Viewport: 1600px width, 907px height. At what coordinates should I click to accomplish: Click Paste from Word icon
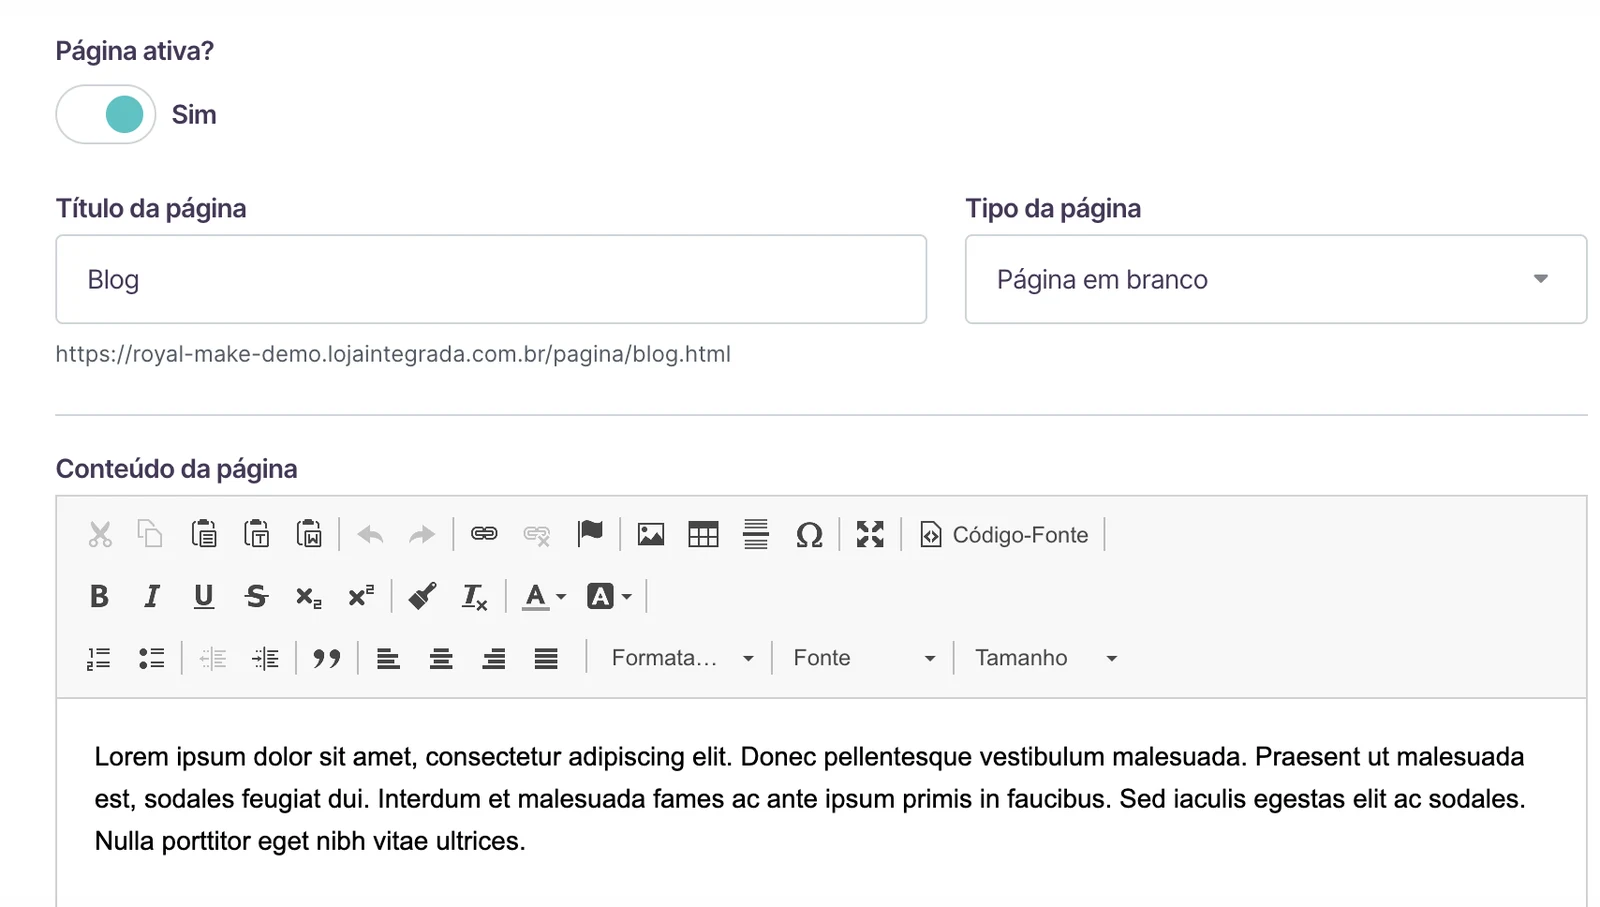coord(309,534)
